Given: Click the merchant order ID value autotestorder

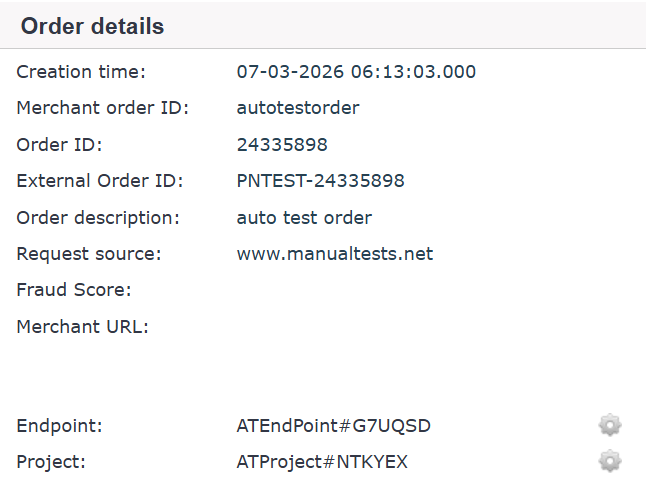Looking at the screenshot, I should (297, 108).
